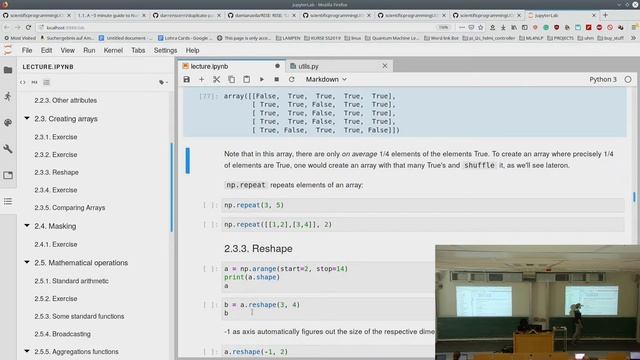The height and width of the screenshot is (360, 640).
Task: Go to 2.4.1. Exercise heading
Action: [x=56, y=244]
